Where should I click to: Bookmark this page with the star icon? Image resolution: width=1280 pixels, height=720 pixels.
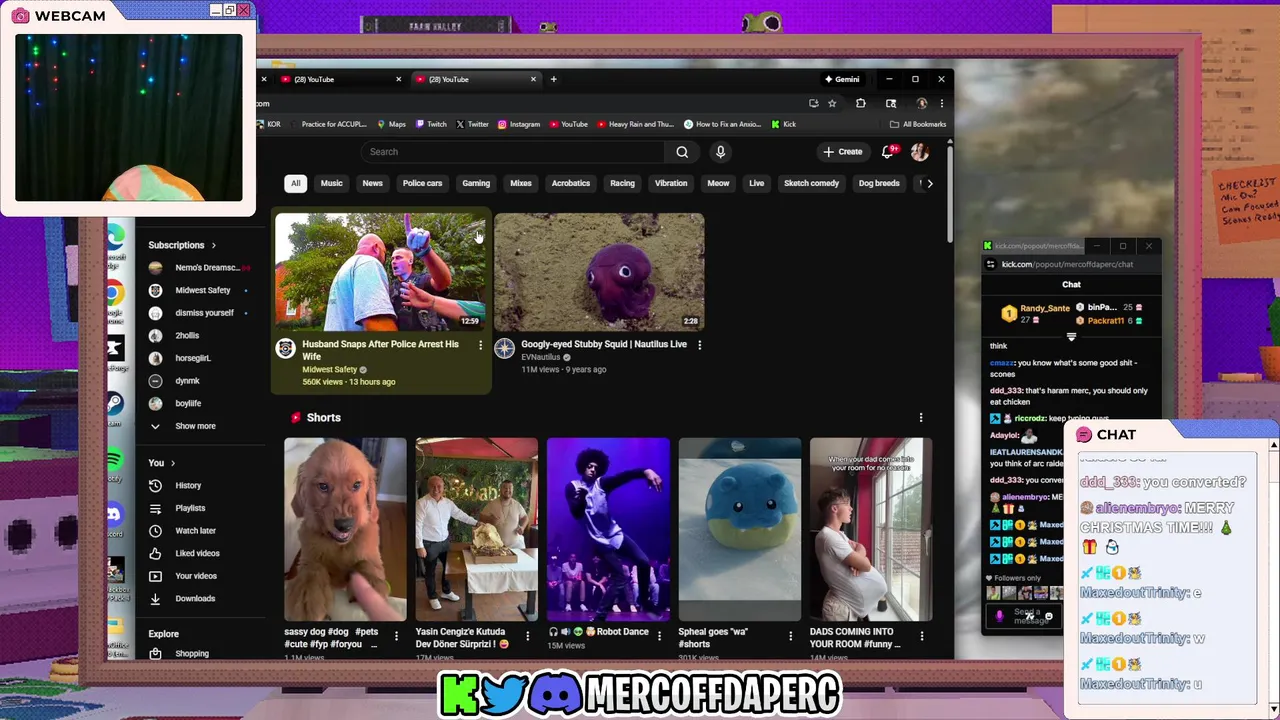pos(832,103)
